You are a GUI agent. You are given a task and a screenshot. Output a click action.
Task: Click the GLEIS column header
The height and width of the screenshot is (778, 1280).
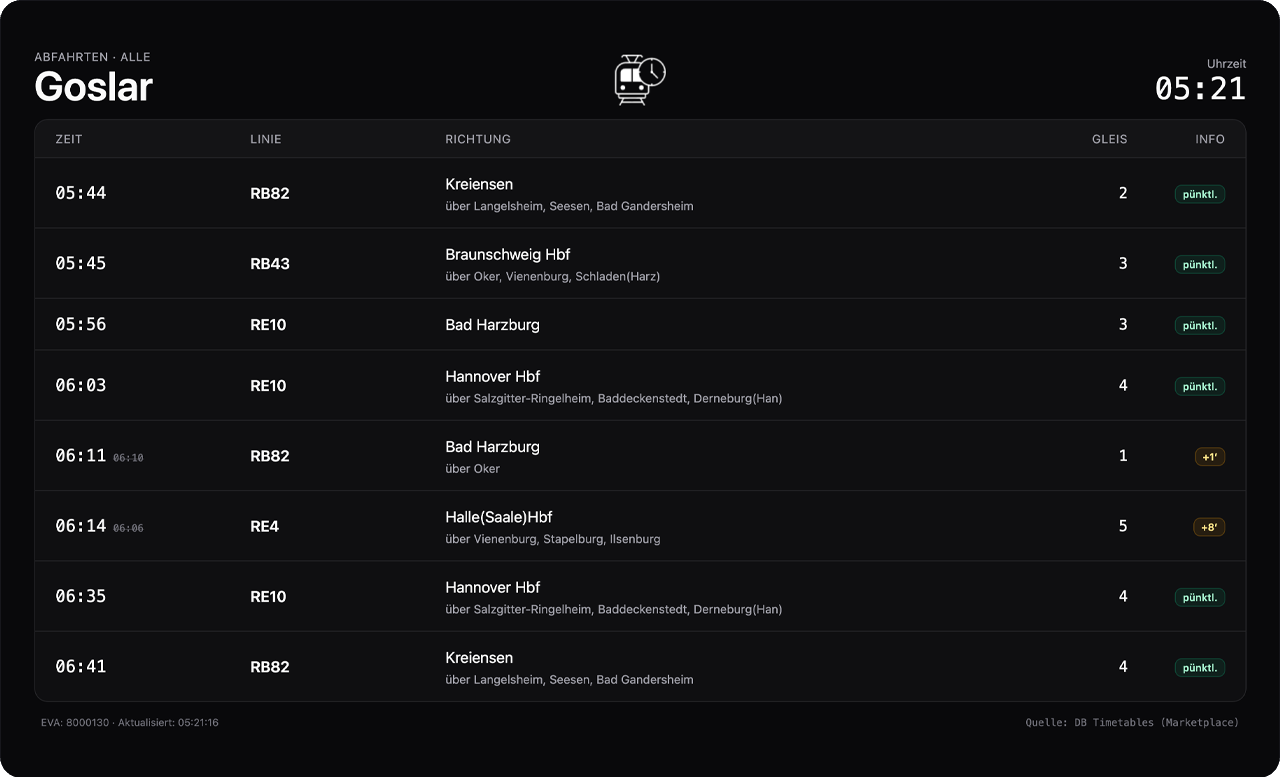pos(1109,139)
